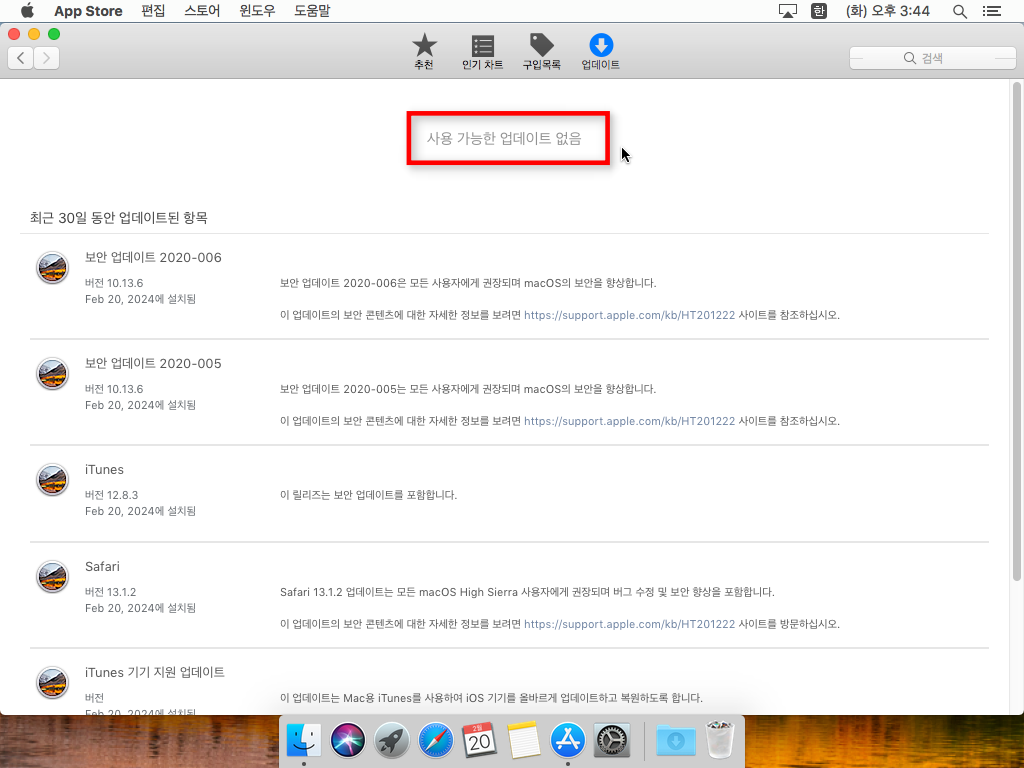The height and width of the screenshot is (768, 1024).
Task: Open support link in Safari 13.1.2 description
Action: tap(630, 624)
